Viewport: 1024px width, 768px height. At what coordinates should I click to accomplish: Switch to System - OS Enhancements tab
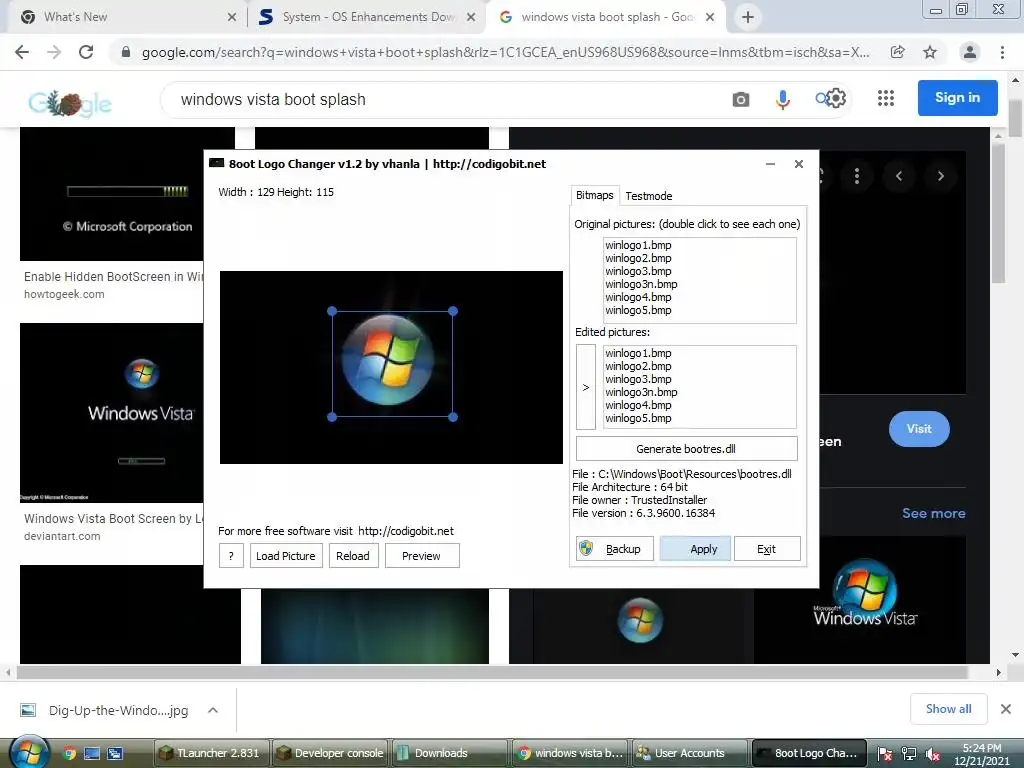click(366, 17)
